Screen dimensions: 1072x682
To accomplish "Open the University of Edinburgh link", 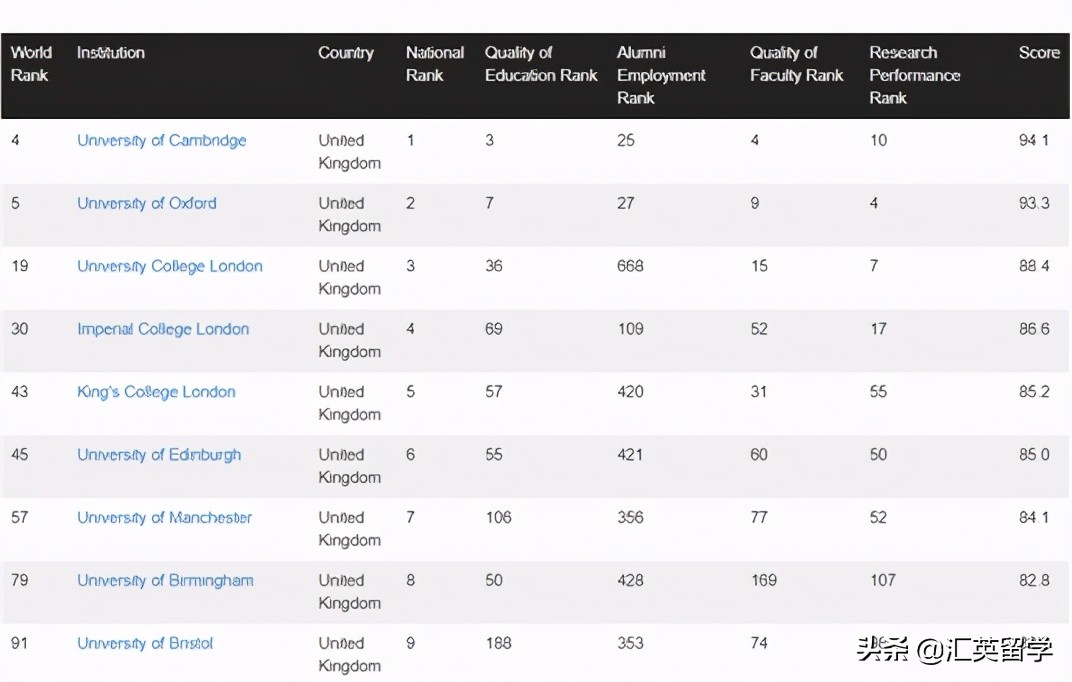I will (x=159, y=456).
